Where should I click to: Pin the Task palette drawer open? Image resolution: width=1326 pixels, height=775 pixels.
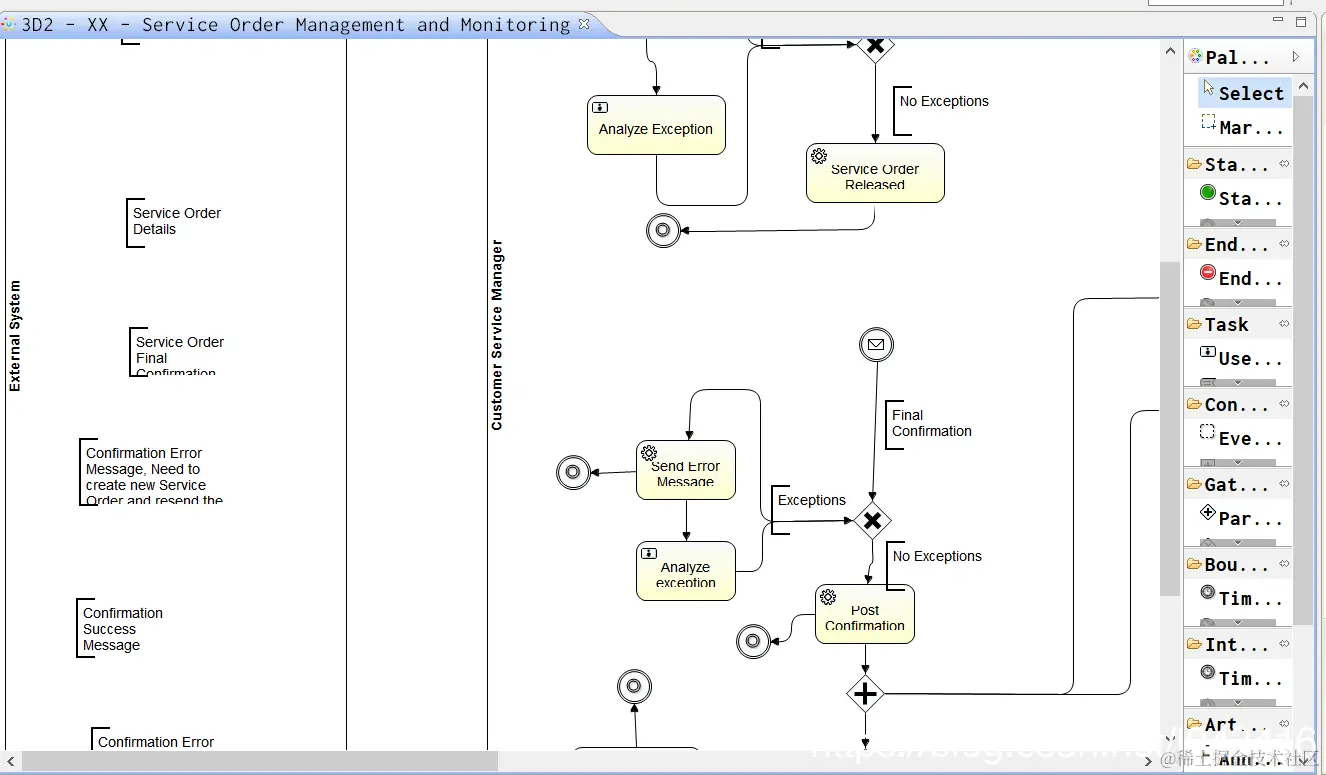[x=1284, y=324]
